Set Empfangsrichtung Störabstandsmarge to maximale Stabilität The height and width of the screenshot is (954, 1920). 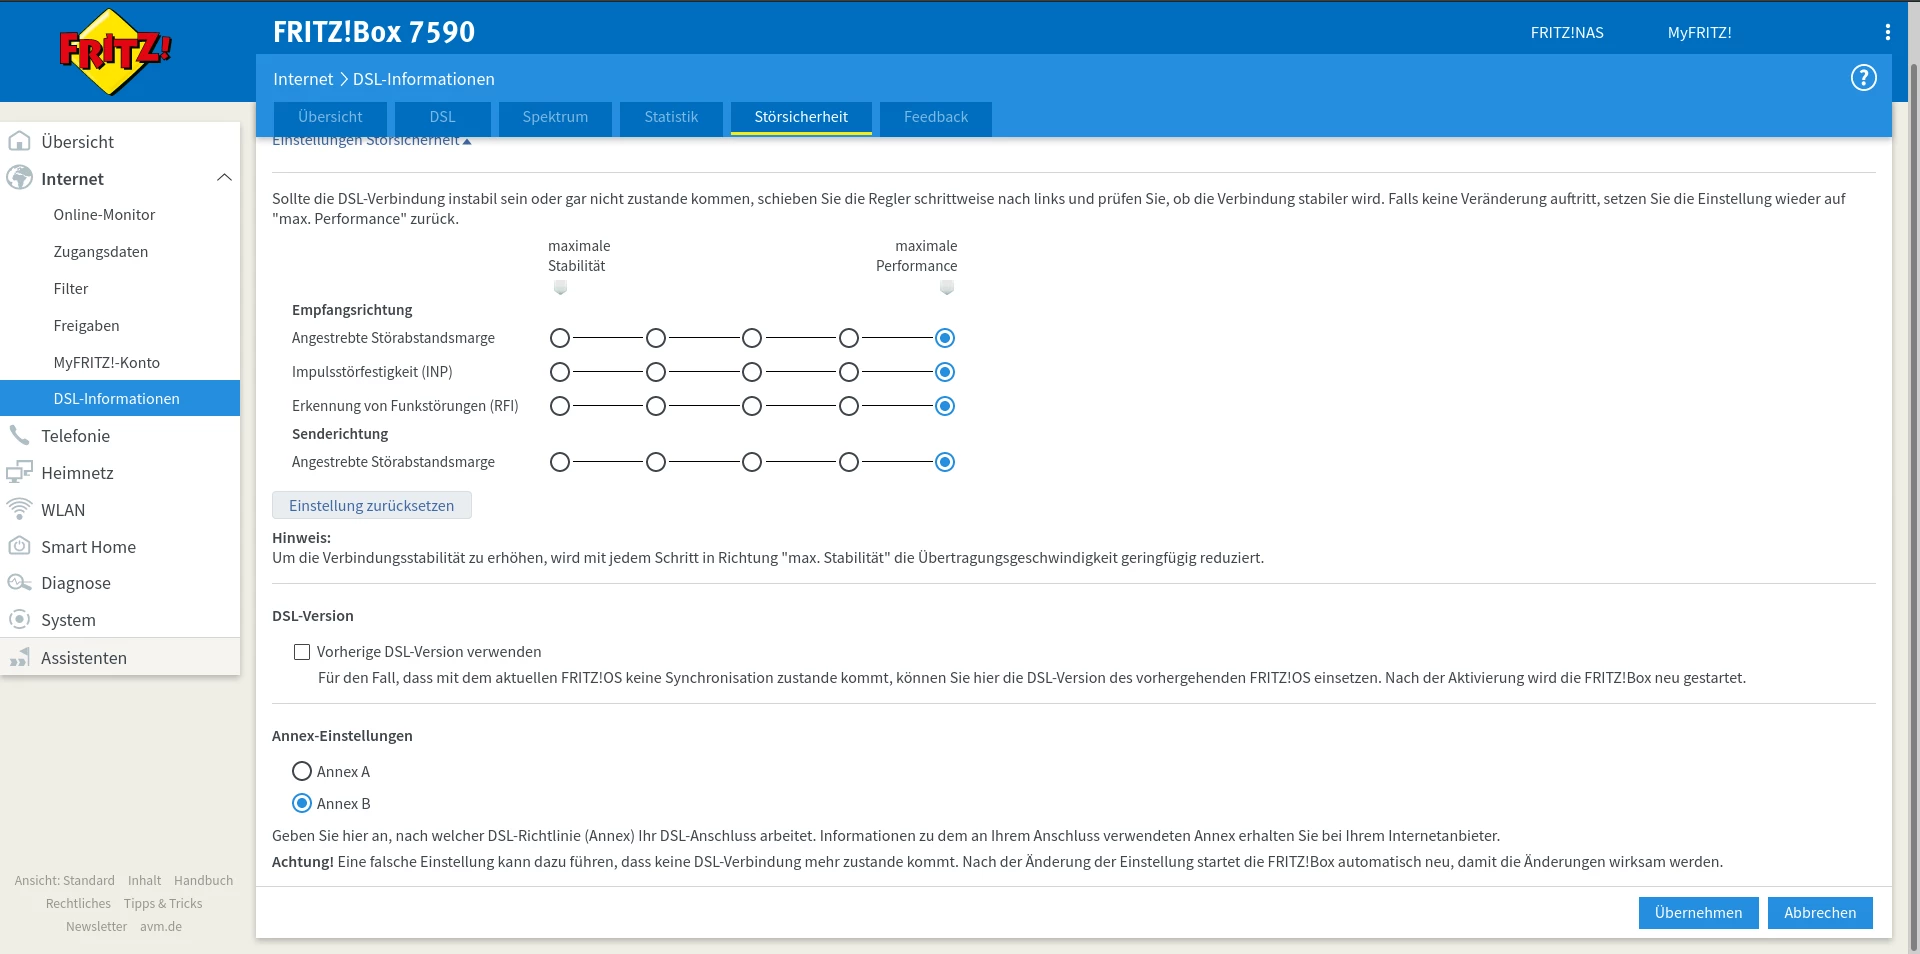click(560, 338)
